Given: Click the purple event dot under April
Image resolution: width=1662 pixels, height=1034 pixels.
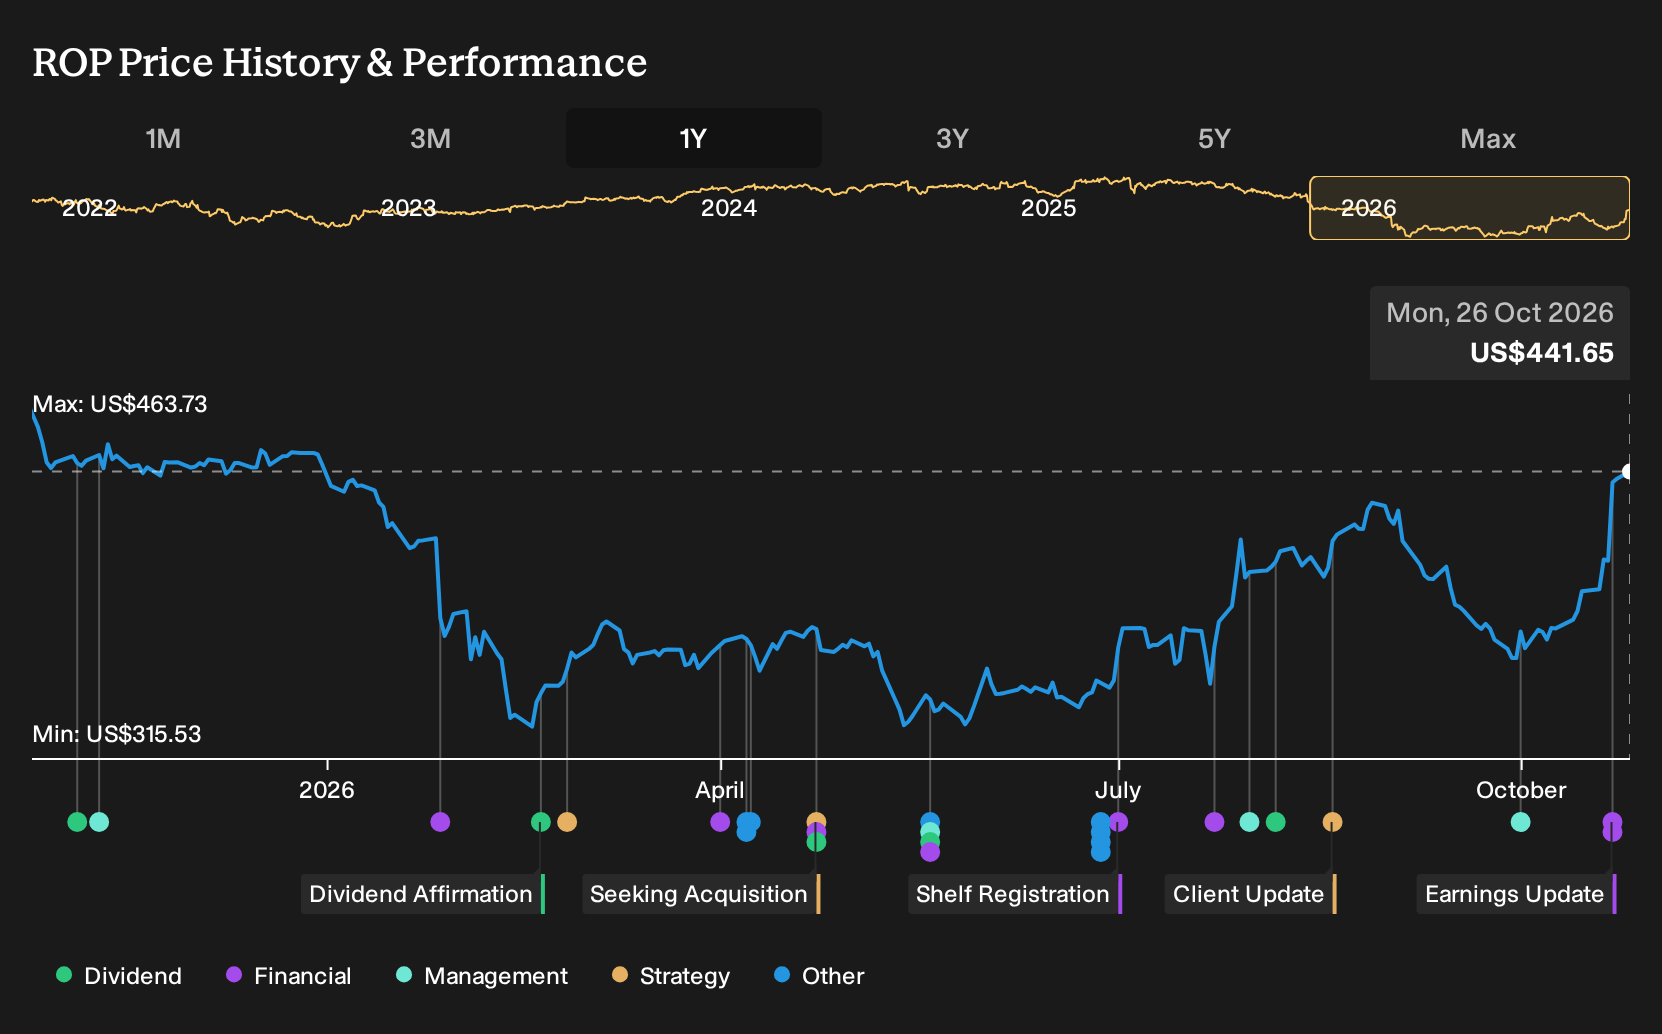Looking at the screenshot, I should click(x=720, y=822).
